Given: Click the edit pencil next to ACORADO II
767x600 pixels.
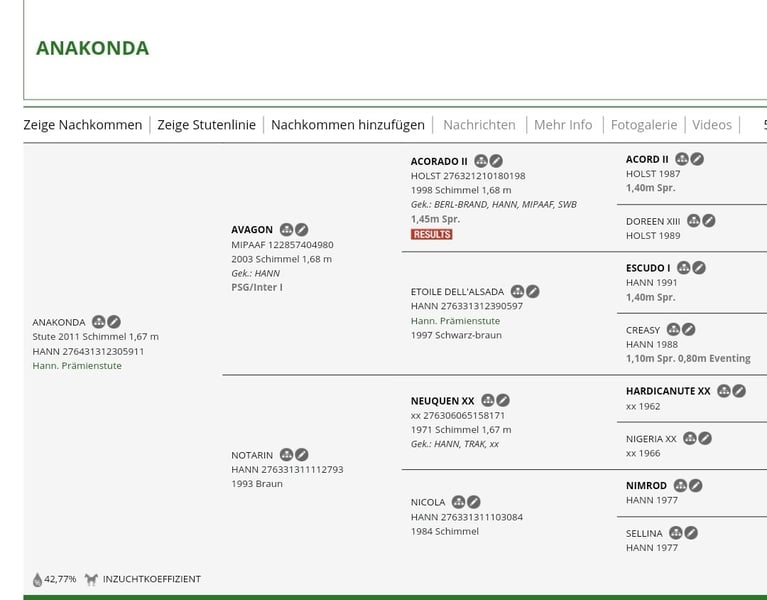Looking at the screenshot, I should pyautogui.click(x=496, y=161).
